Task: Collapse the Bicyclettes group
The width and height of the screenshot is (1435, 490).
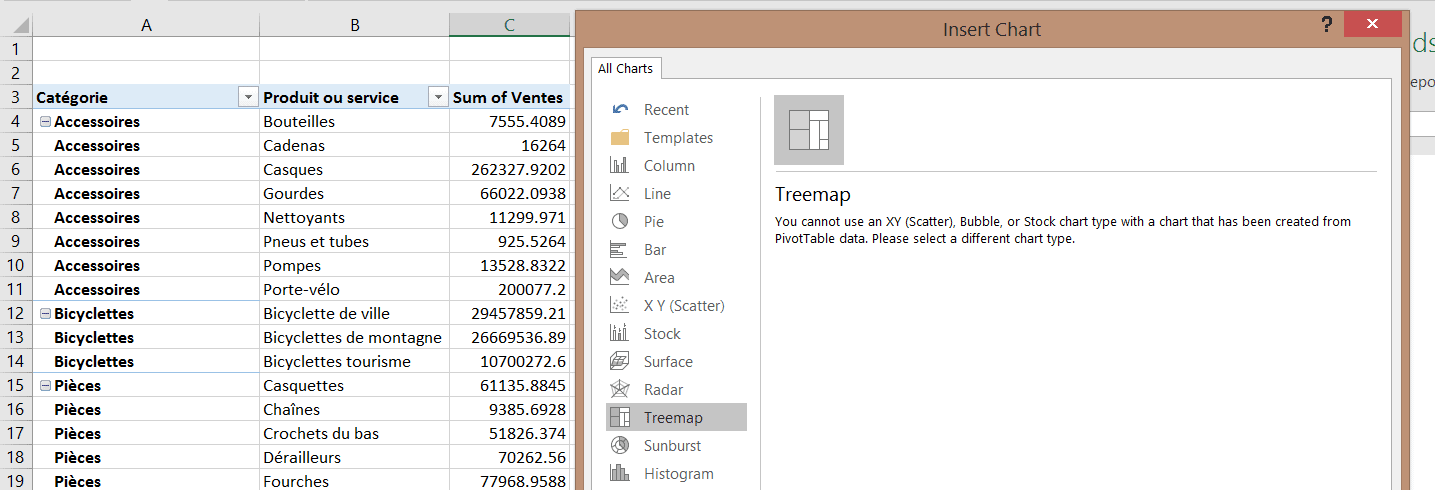Action: pos(44,314)
